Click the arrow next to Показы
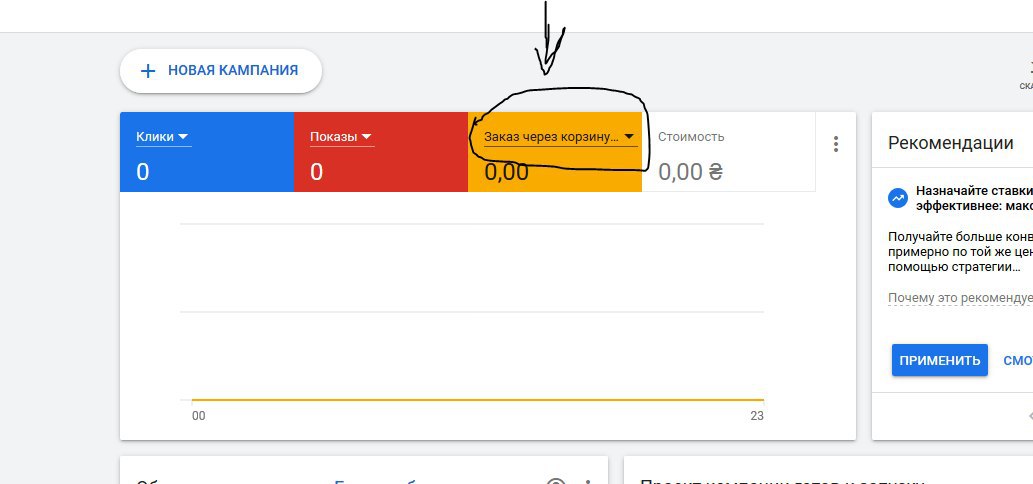 (x=366, y=136)
